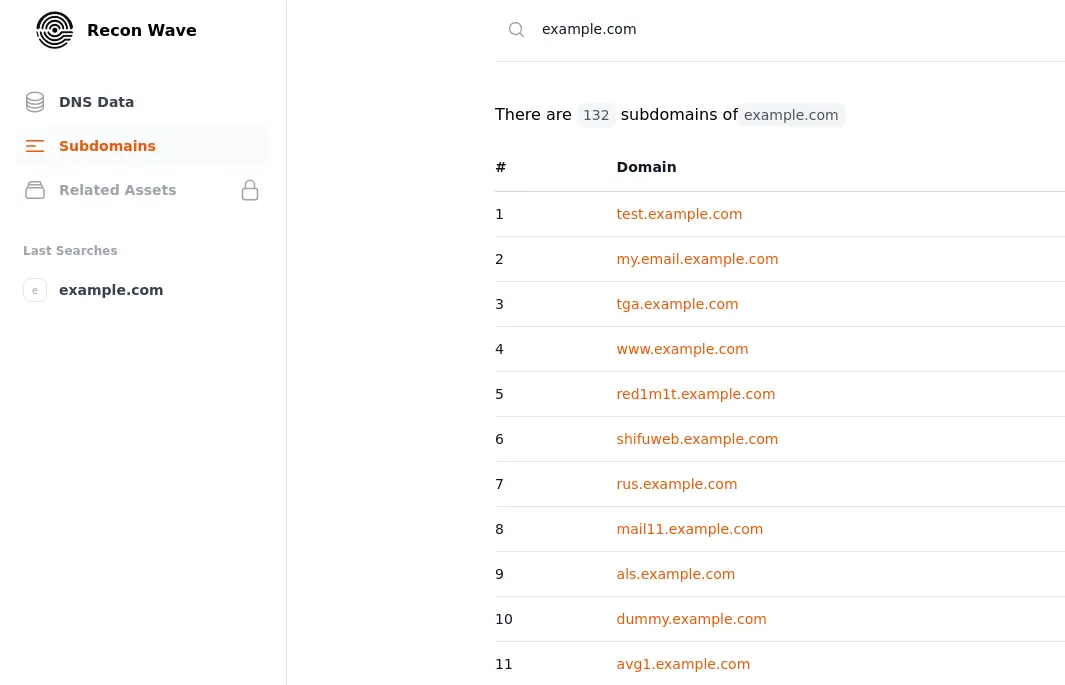The width and height of the screenshot is (1065, 685).
Task: Click the 'e' avatar of last search
Action: (35, 290)
